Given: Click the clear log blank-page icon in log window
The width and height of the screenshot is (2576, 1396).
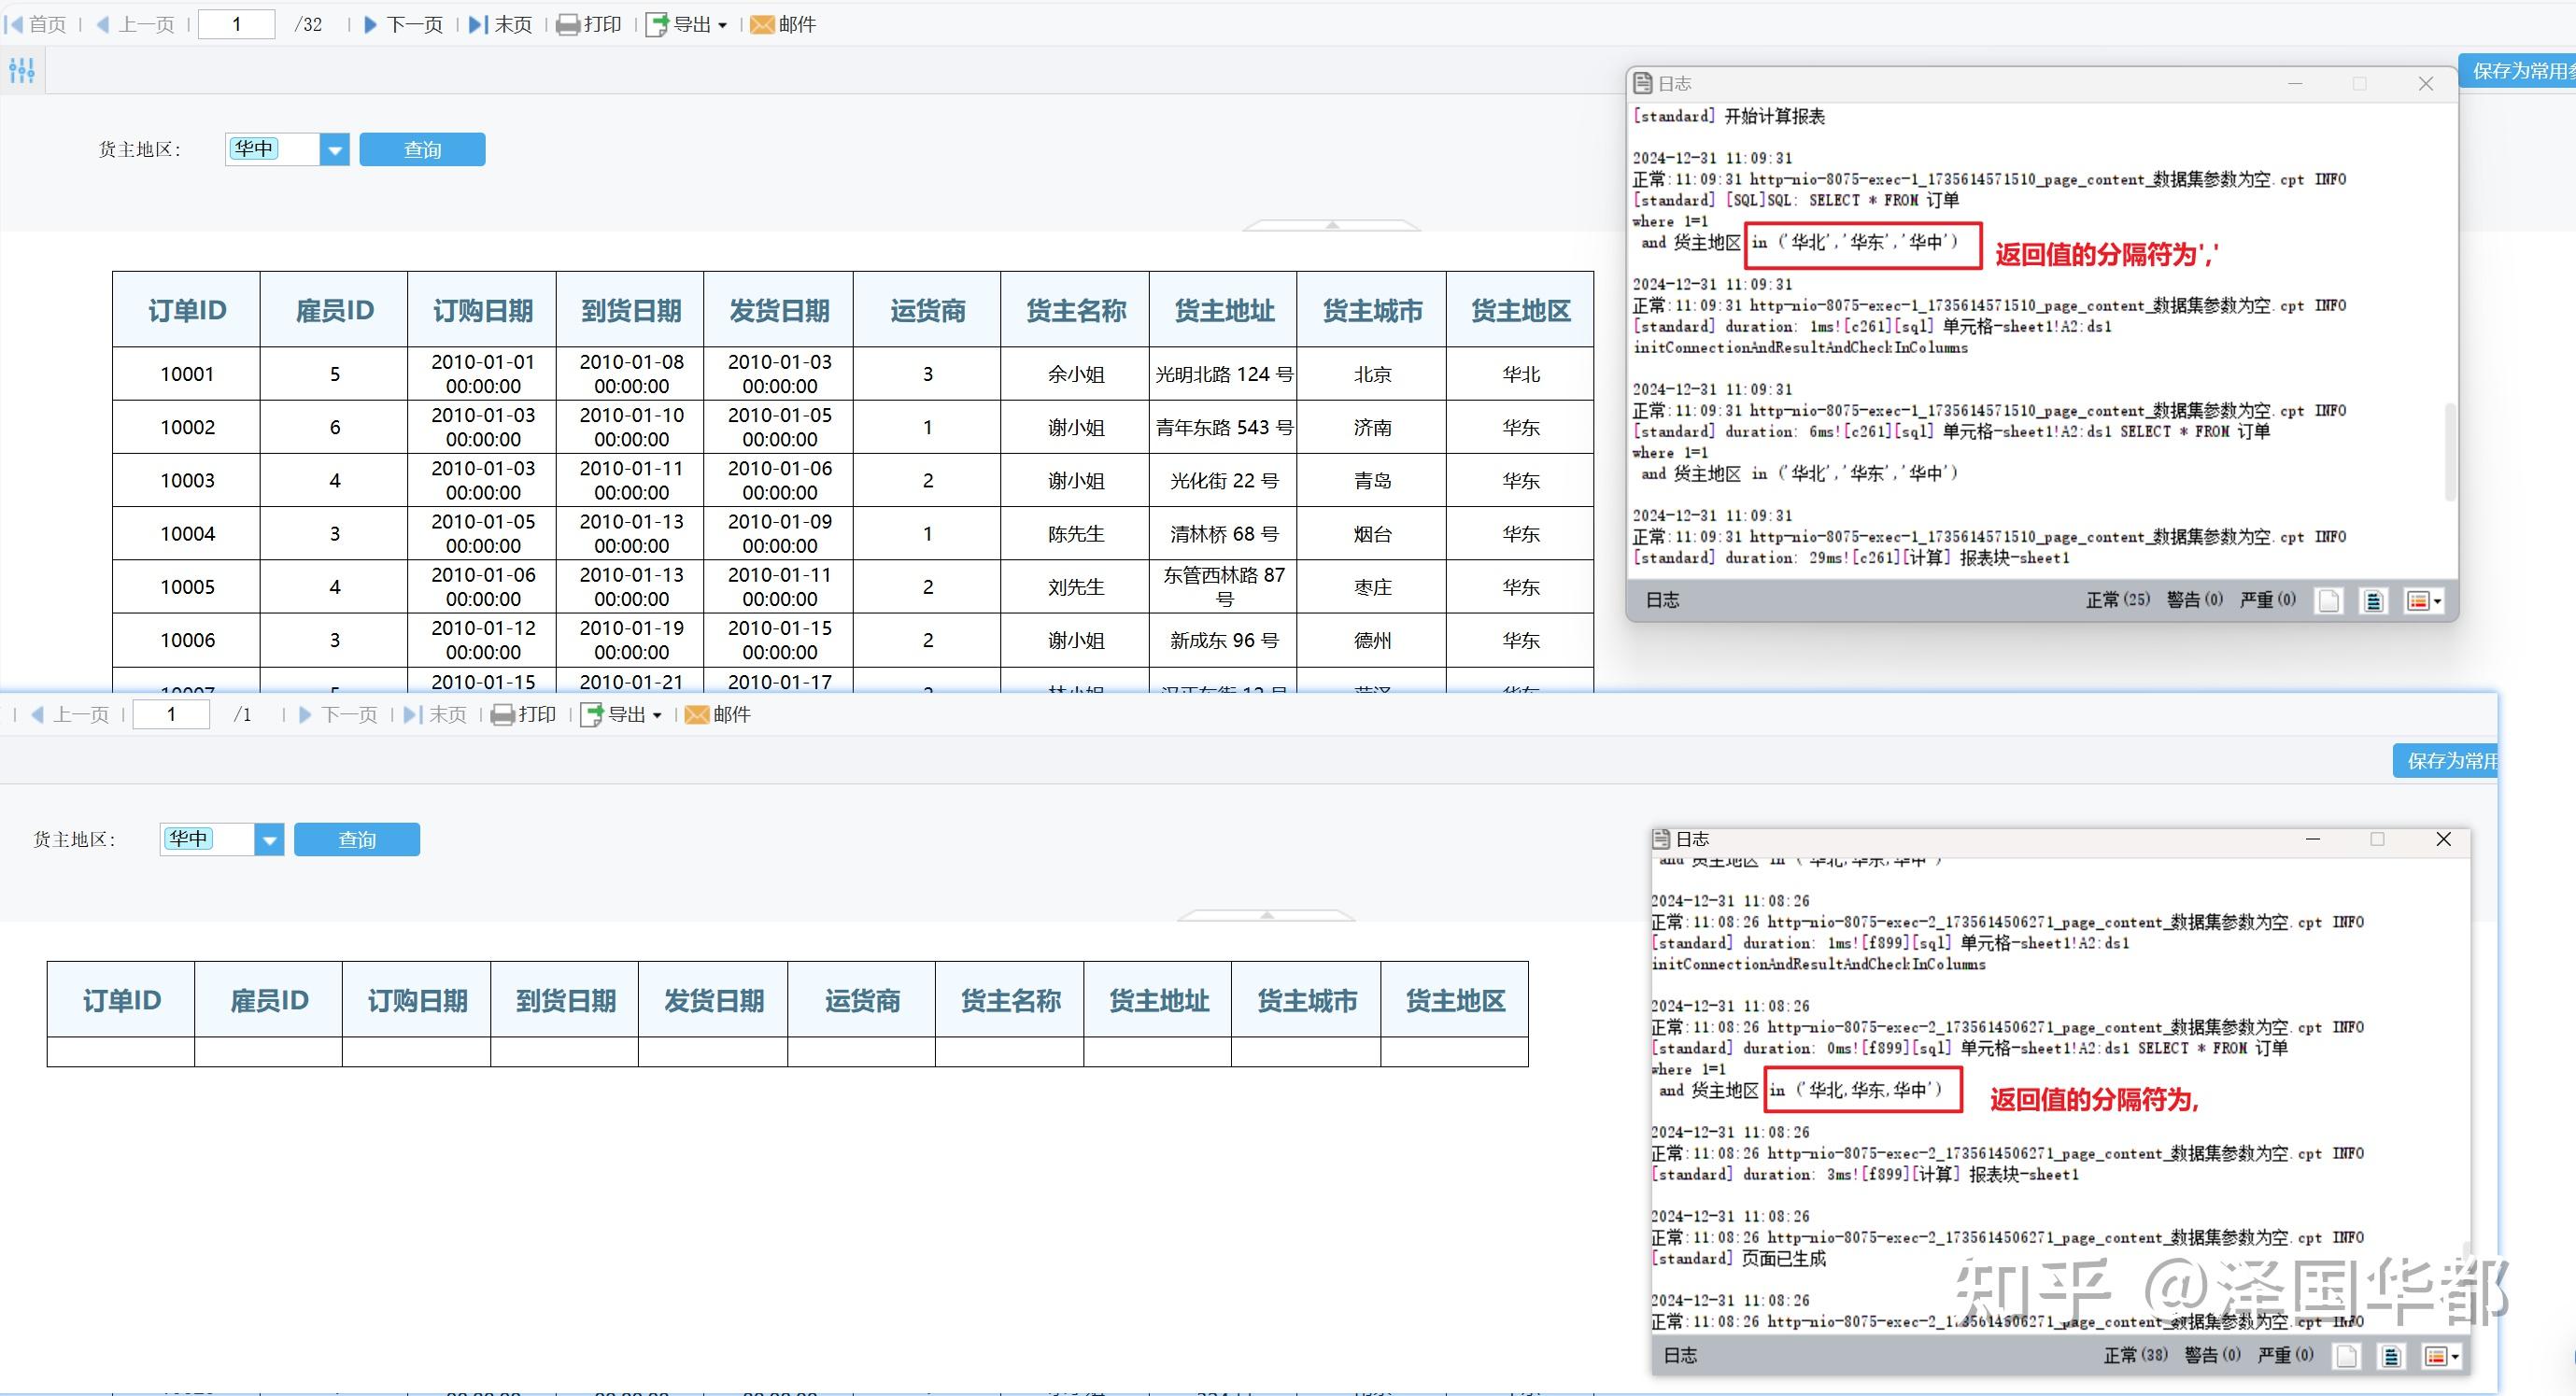Looking at the screenshot, I should click(2329, 600).
